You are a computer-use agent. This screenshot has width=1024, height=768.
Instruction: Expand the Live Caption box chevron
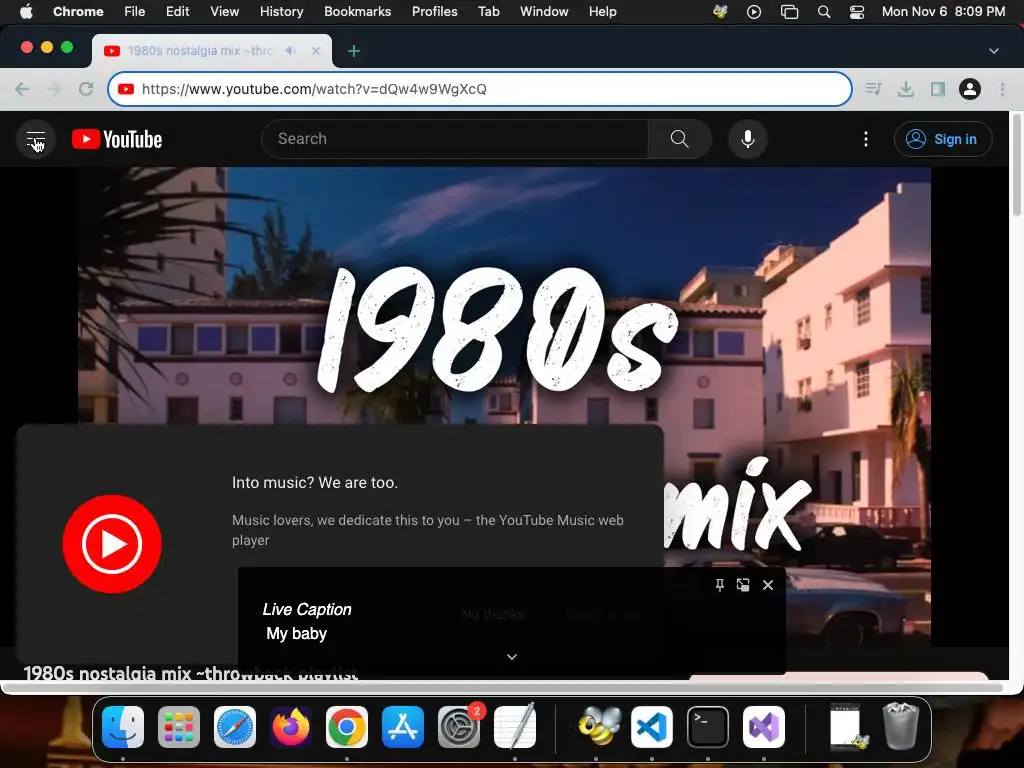point(512,657)
